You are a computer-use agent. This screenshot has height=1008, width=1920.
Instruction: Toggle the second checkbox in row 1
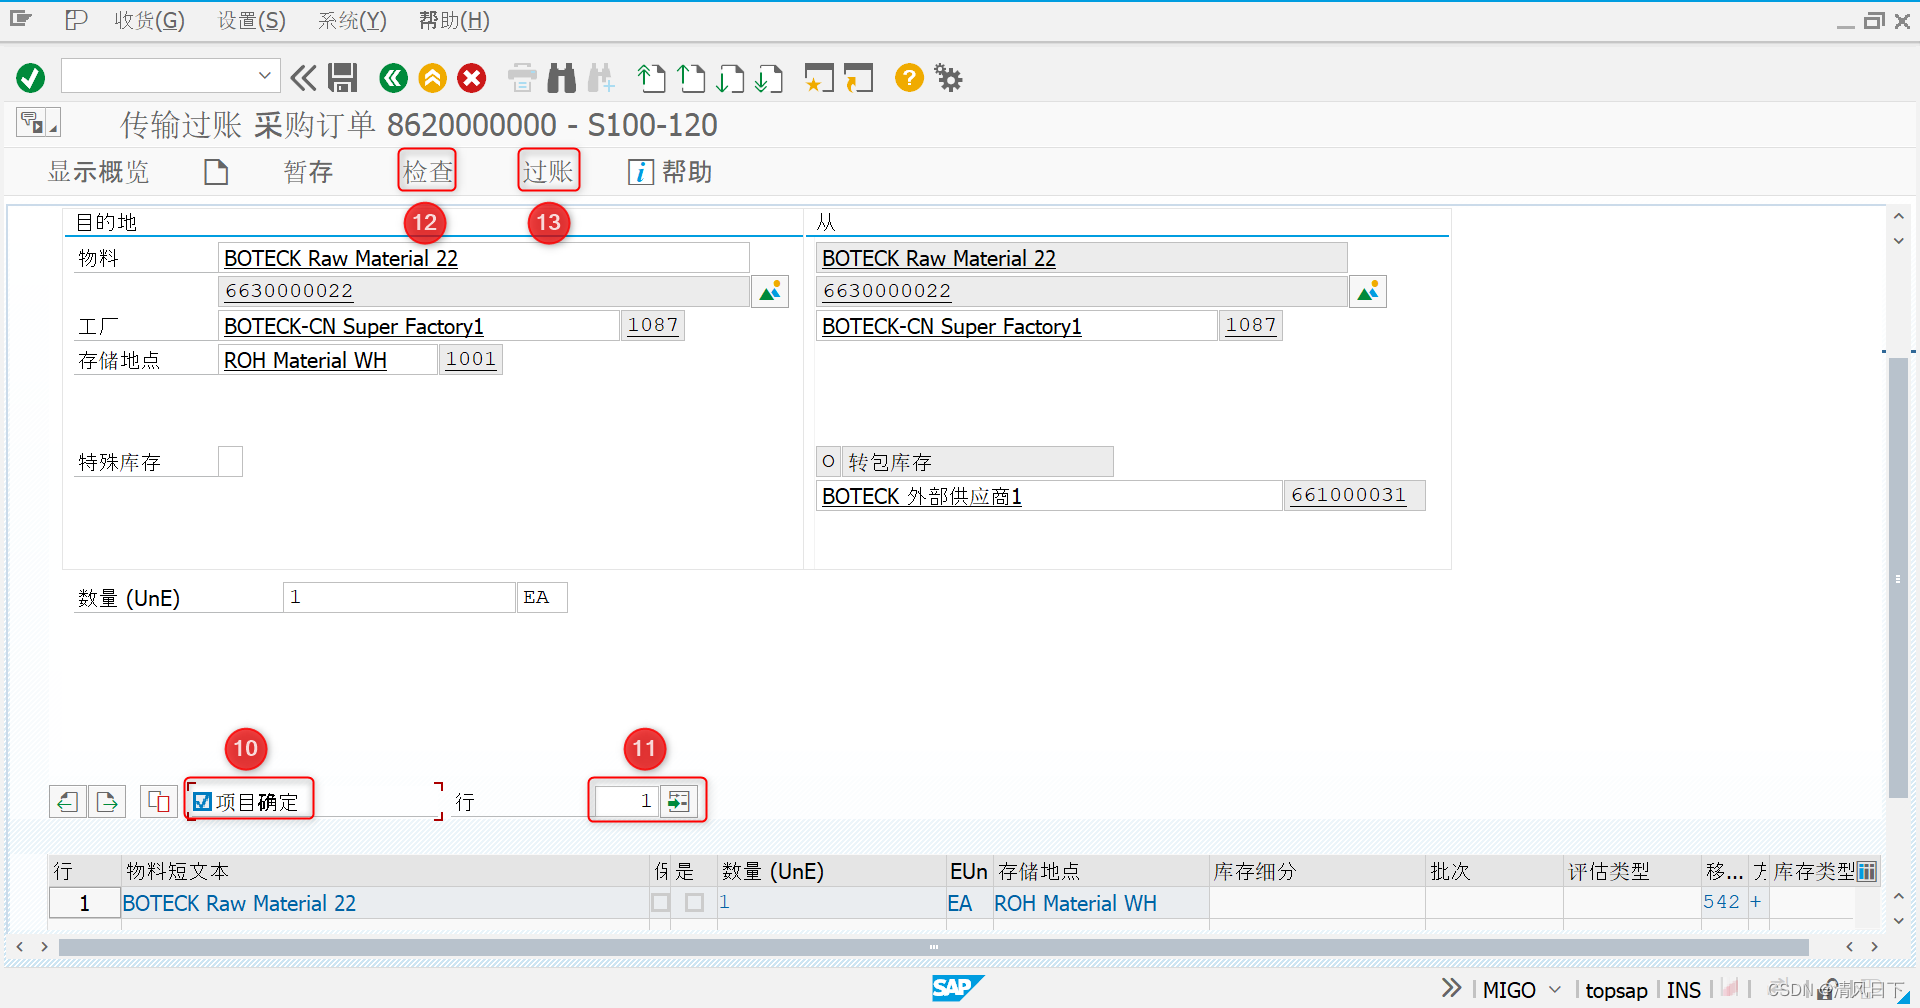(694, 902)
